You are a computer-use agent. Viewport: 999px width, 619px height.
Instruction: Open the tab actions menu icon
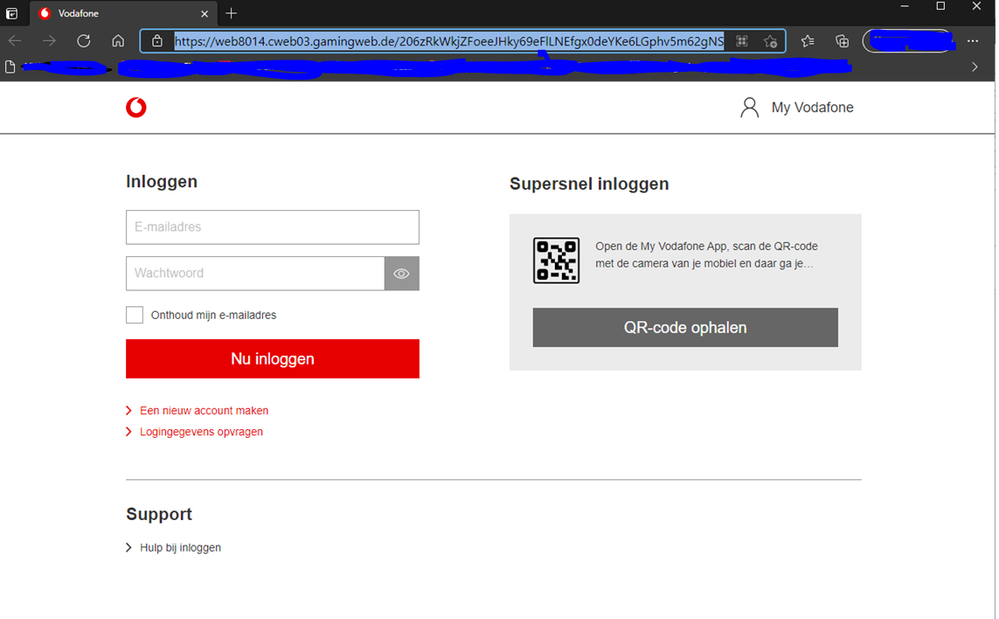coord(12,13)
